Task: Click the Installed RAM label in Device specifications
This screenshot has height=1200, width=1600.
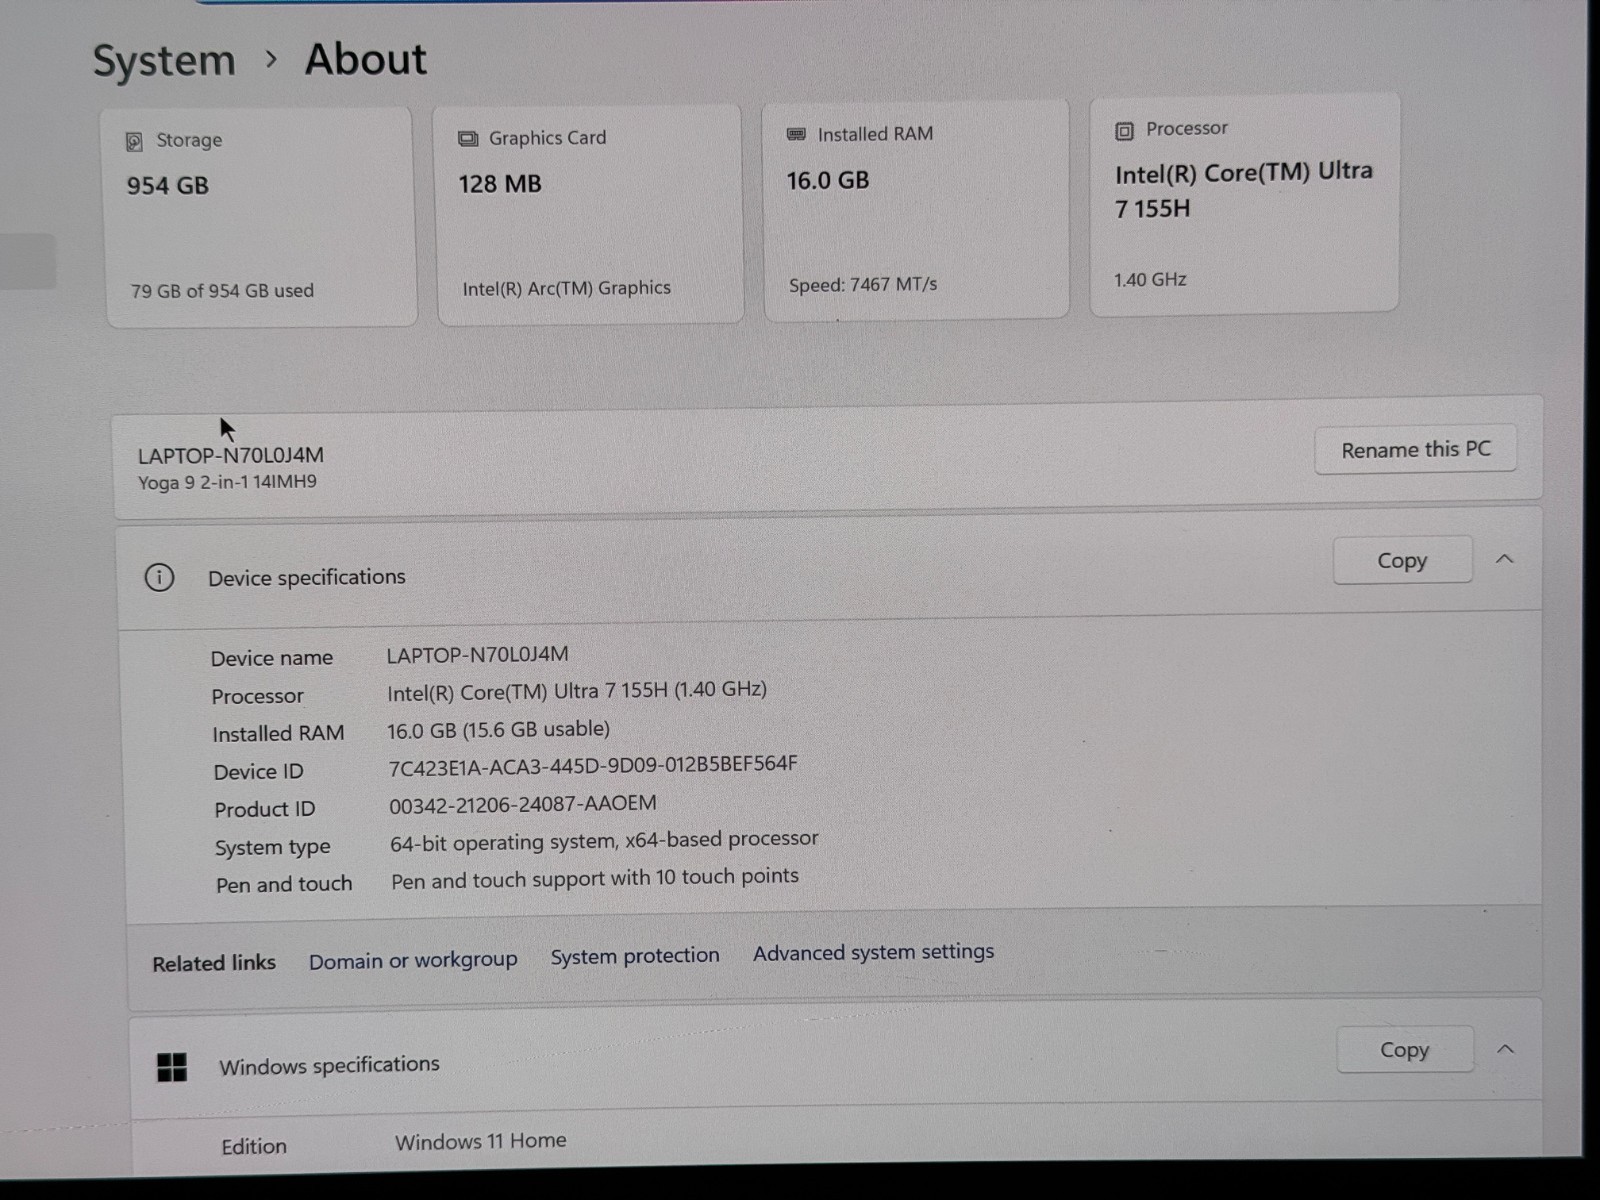Action: [278, 734]
